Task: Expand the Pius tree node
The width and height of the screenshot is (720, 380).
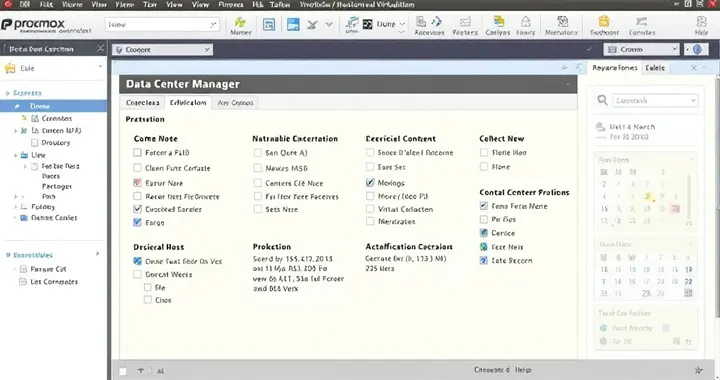Action: (x=15, y=196)
